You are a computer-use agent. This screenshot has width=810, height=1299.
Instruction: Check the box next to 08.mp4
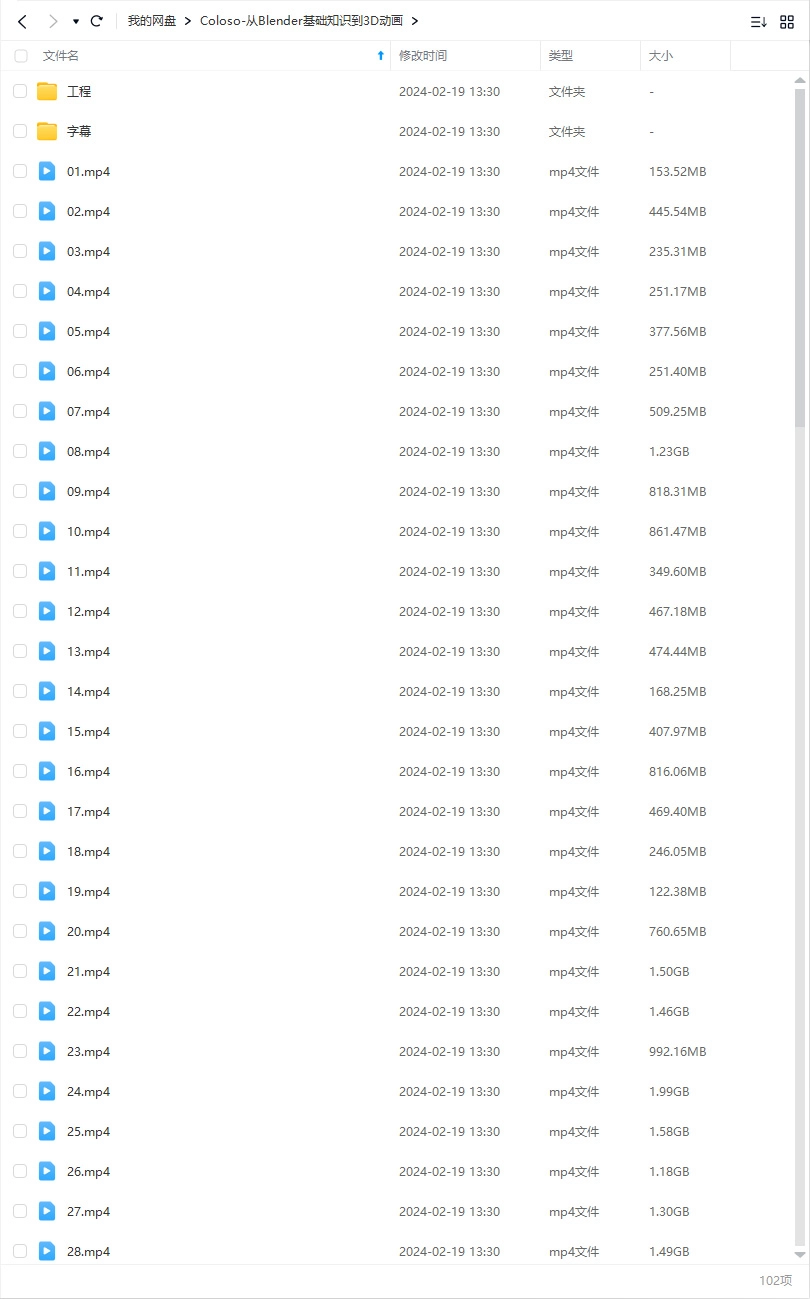(x=20, y=451)
